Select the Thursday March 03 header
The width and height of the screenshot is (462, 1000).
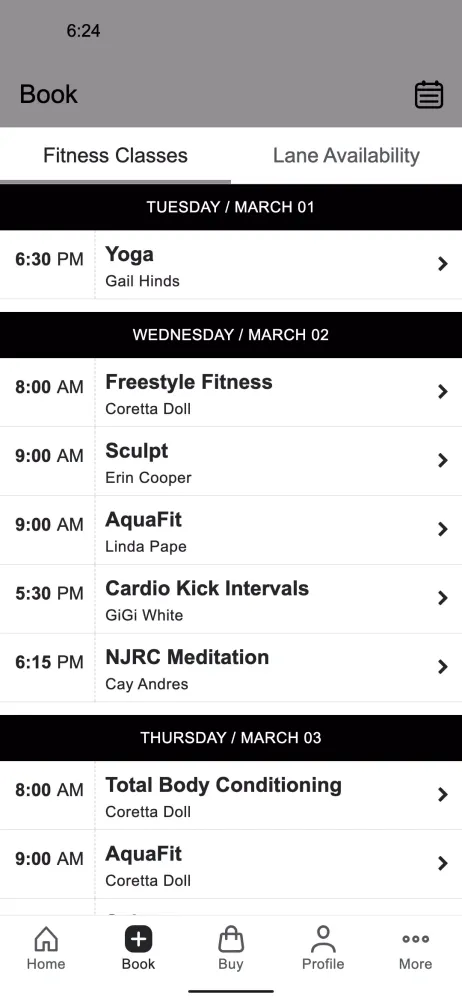tap(231, 738)
